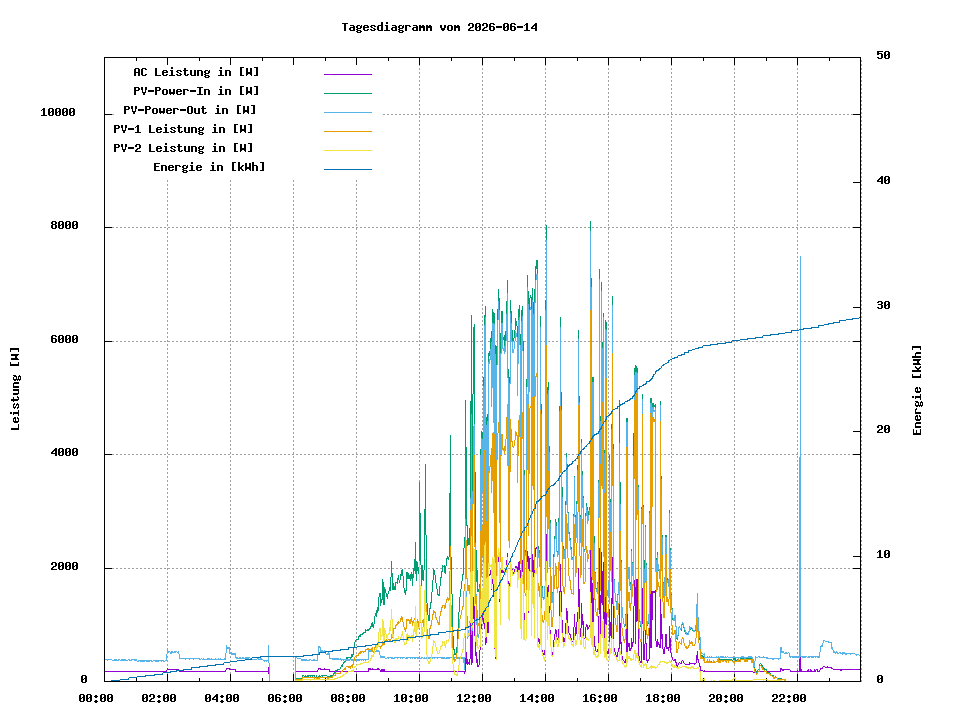Click the purple AC Leistung legend line

click(x=348, y=74)
